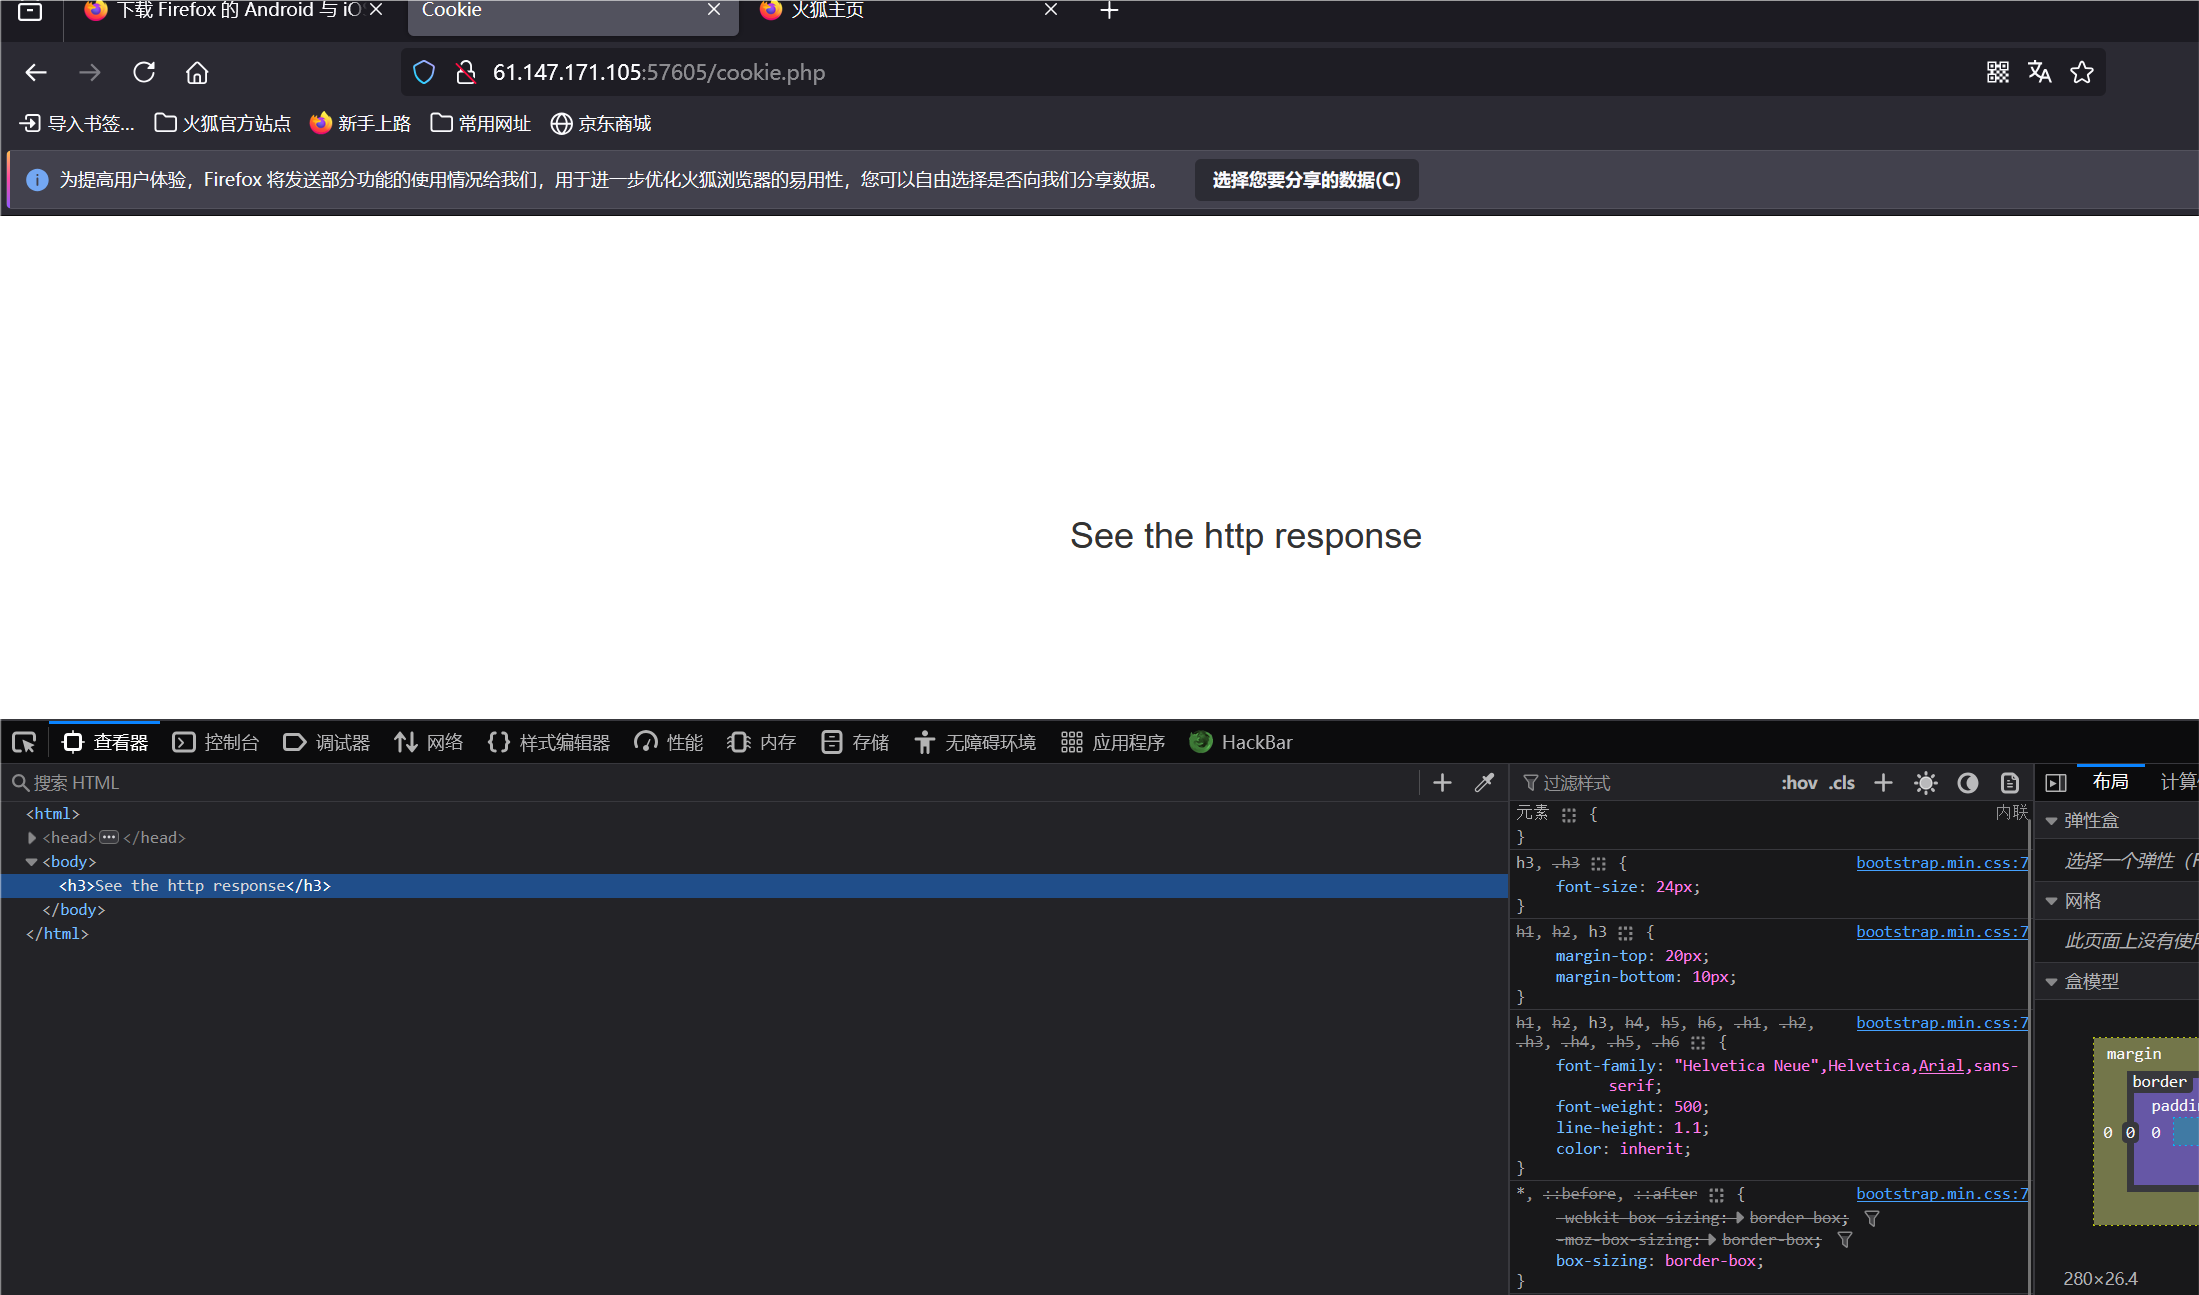This screenshot has width=2199, height=1295.
Task: Expand the head ellipsis badge
Action: point(109,838)
